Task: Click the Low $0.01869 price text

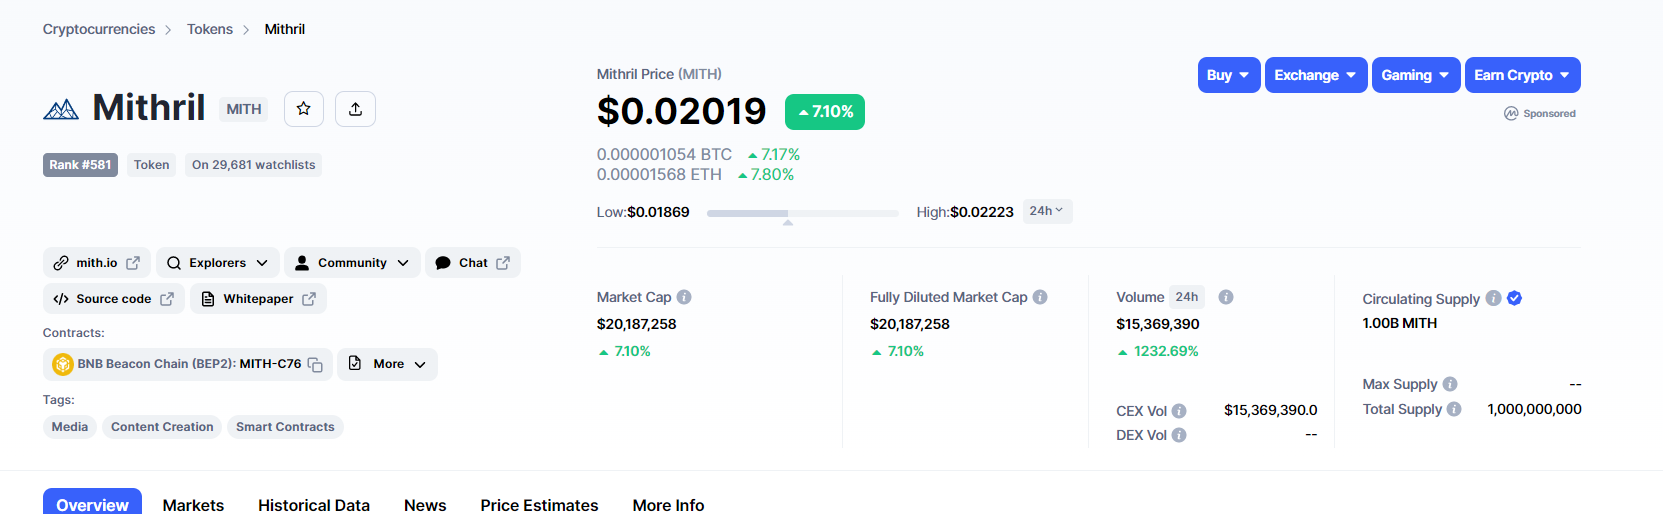Action: point(643,212)
